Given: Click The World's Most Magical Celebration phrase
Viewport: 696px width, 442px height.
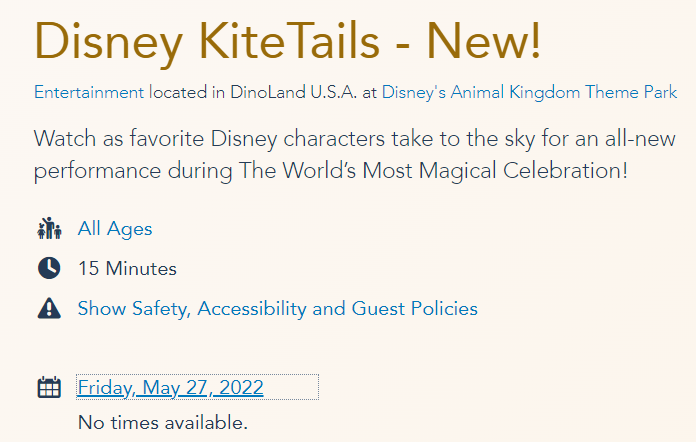Looking at the screenshot, I should click(x=432, y=171).
